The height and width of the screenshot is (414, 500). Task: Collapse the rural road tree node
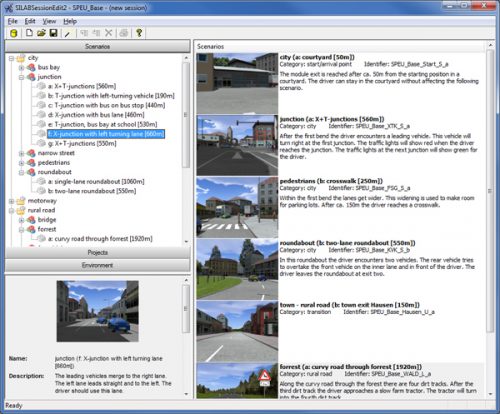pyautogui.click(x=11, y=211)
